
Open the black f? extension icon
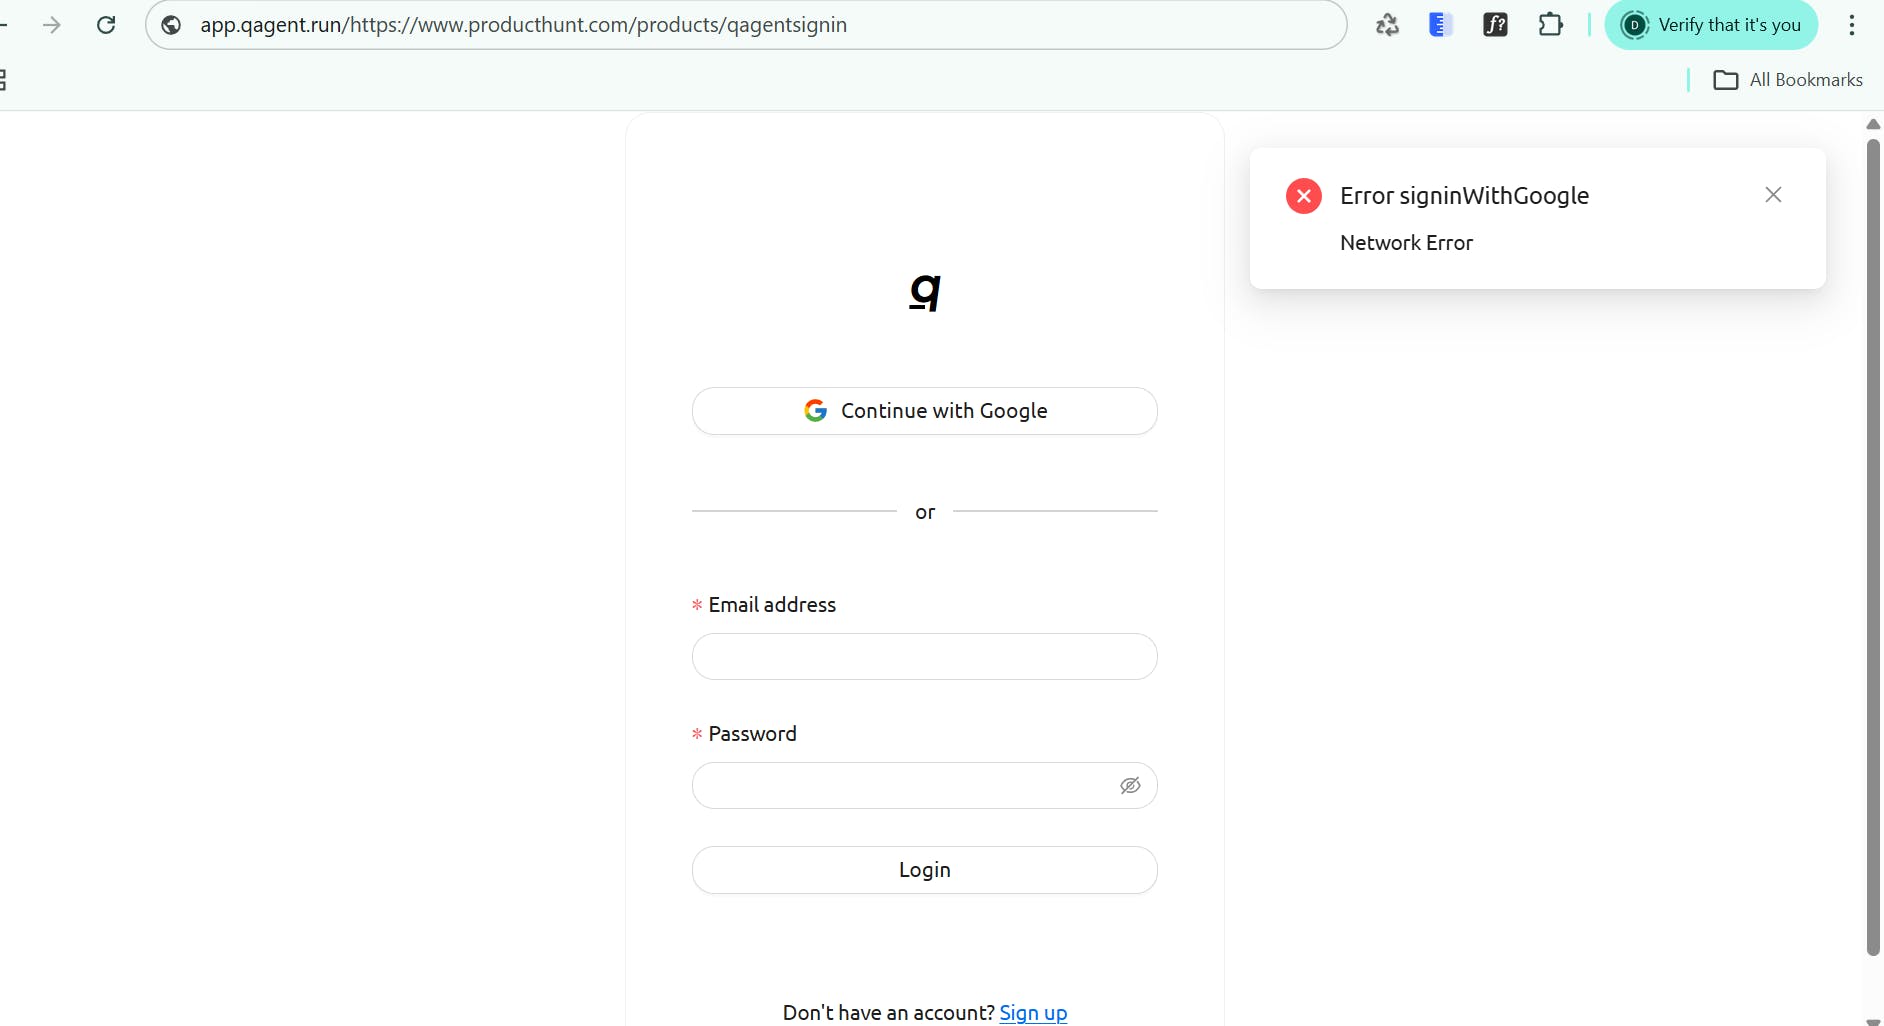pos(1495,25)
